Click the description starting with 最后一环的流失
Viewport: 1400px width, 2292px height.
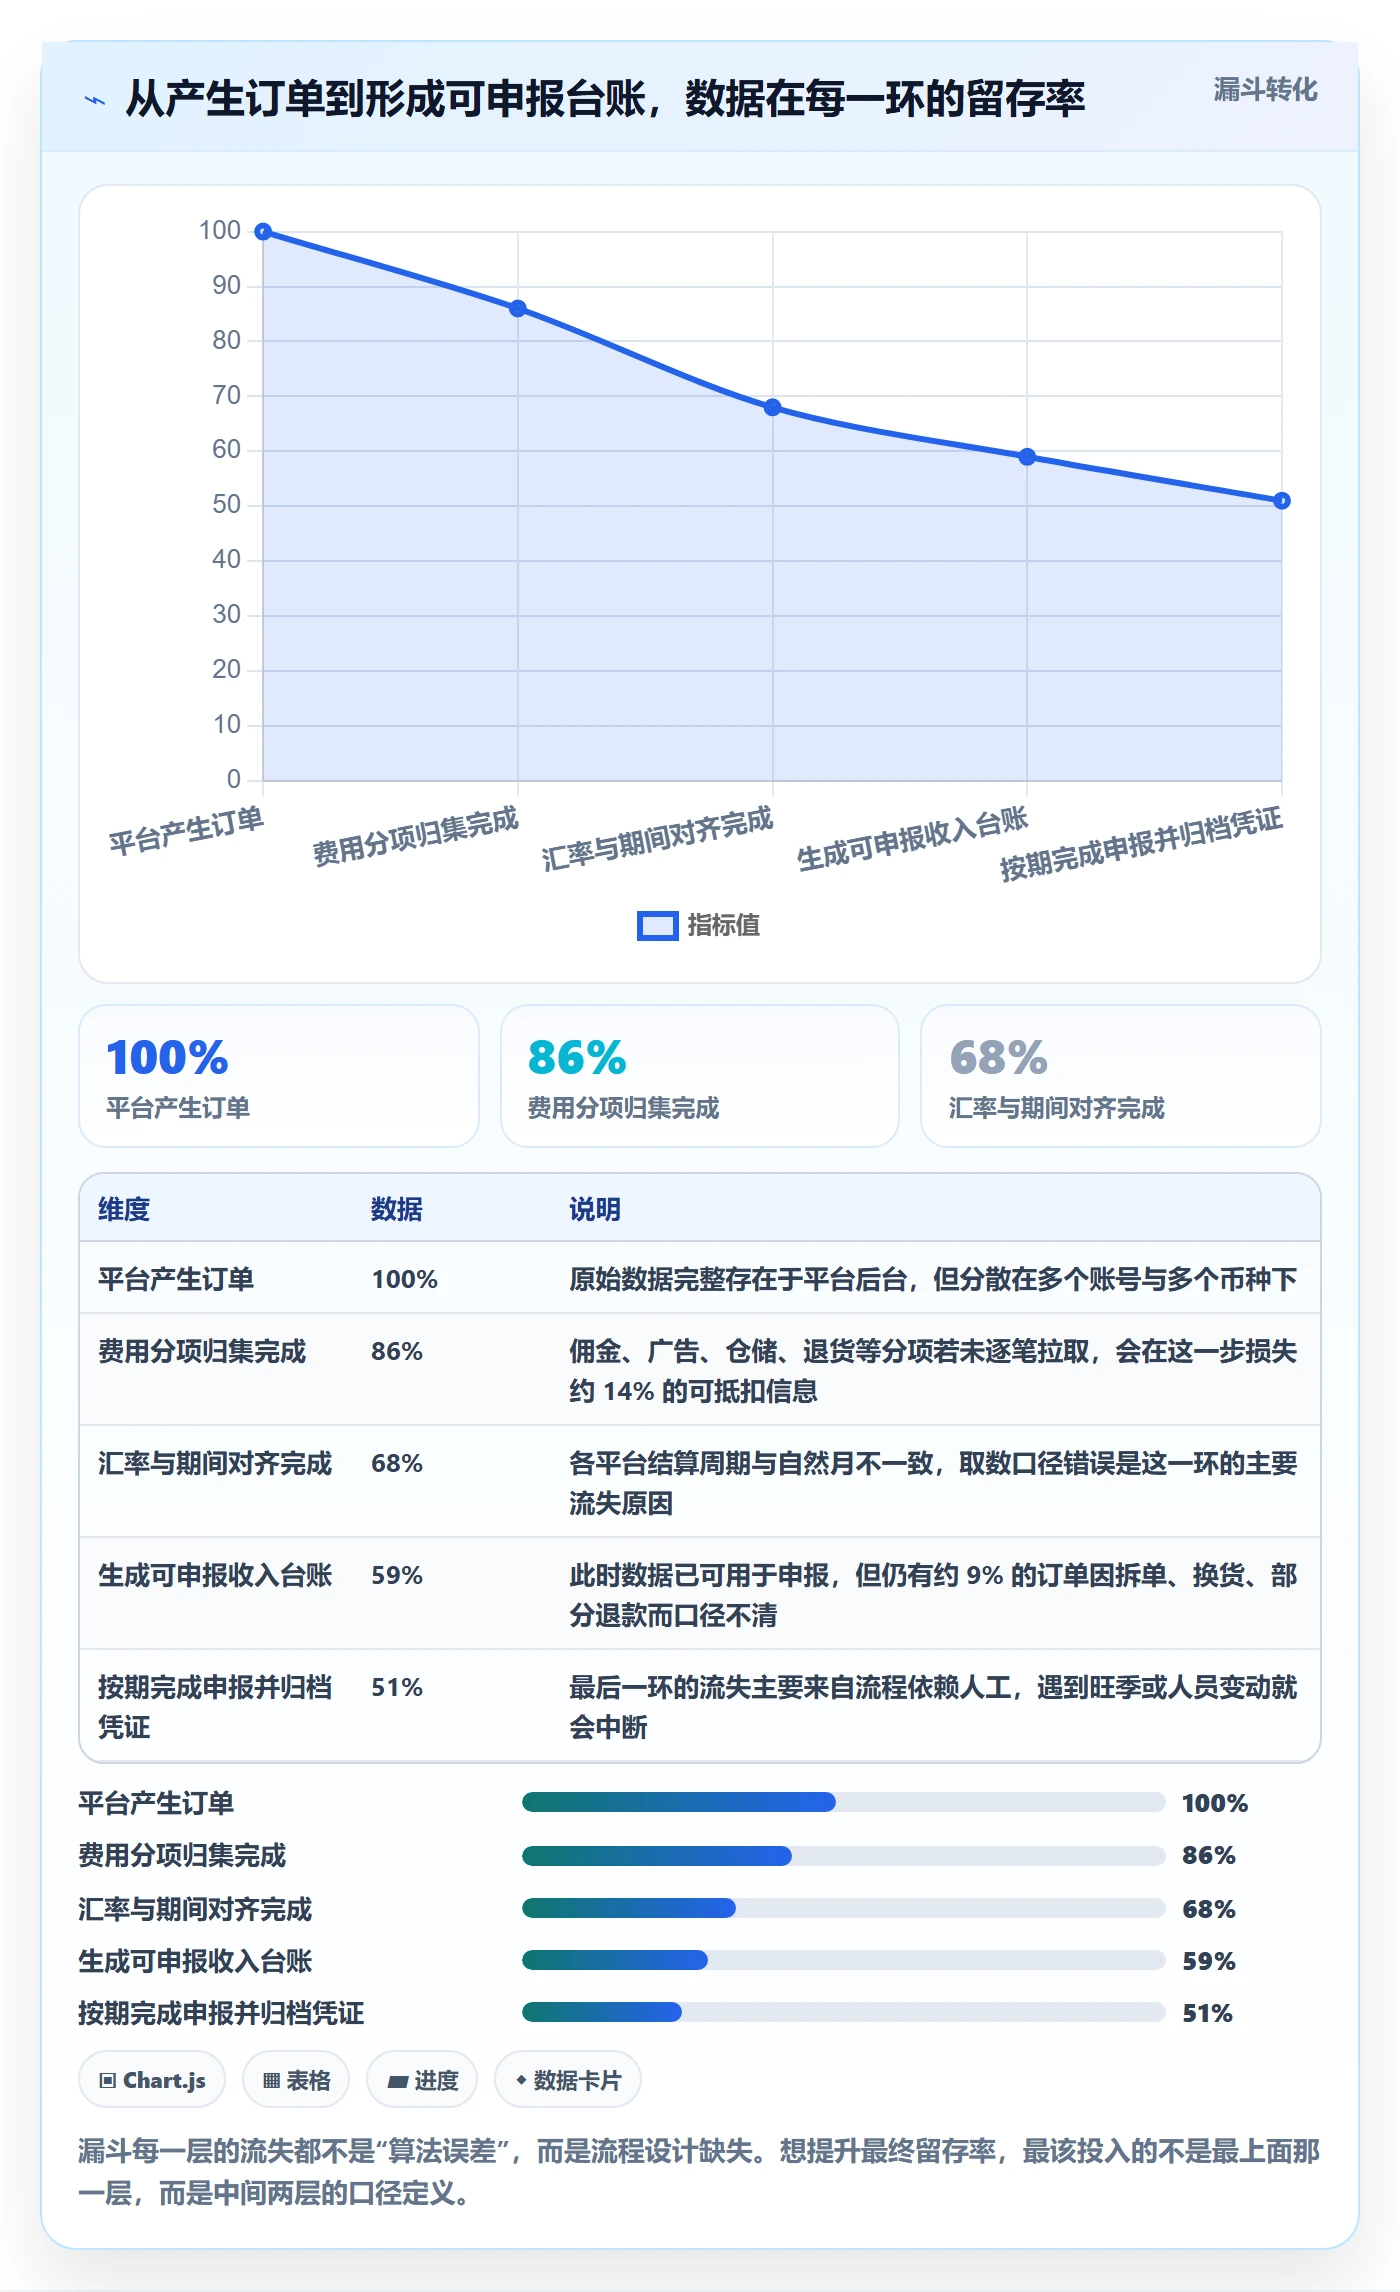click(933, 1707)
